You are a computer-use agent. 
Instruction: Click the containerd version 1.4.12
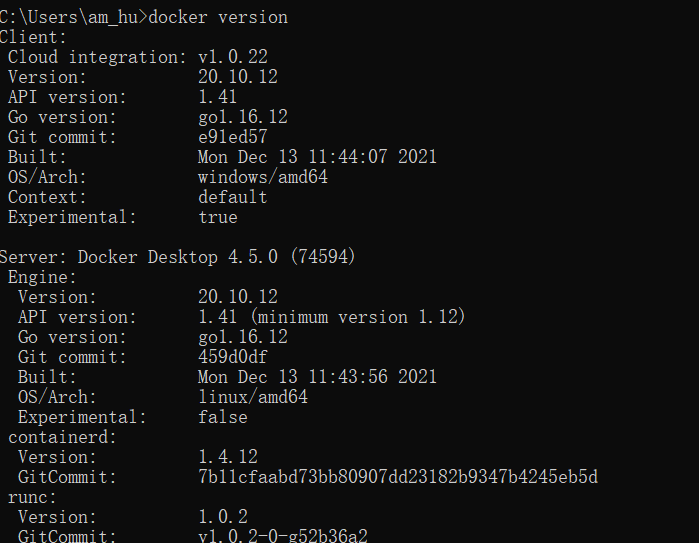pyautogui.click(x=228, y=457)
